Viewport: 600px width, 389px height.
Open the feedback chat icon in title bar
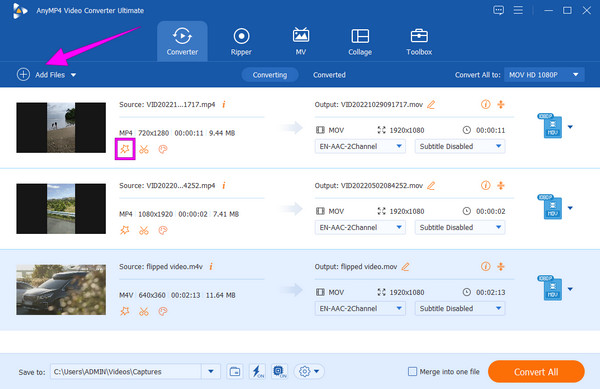point(498,10)
